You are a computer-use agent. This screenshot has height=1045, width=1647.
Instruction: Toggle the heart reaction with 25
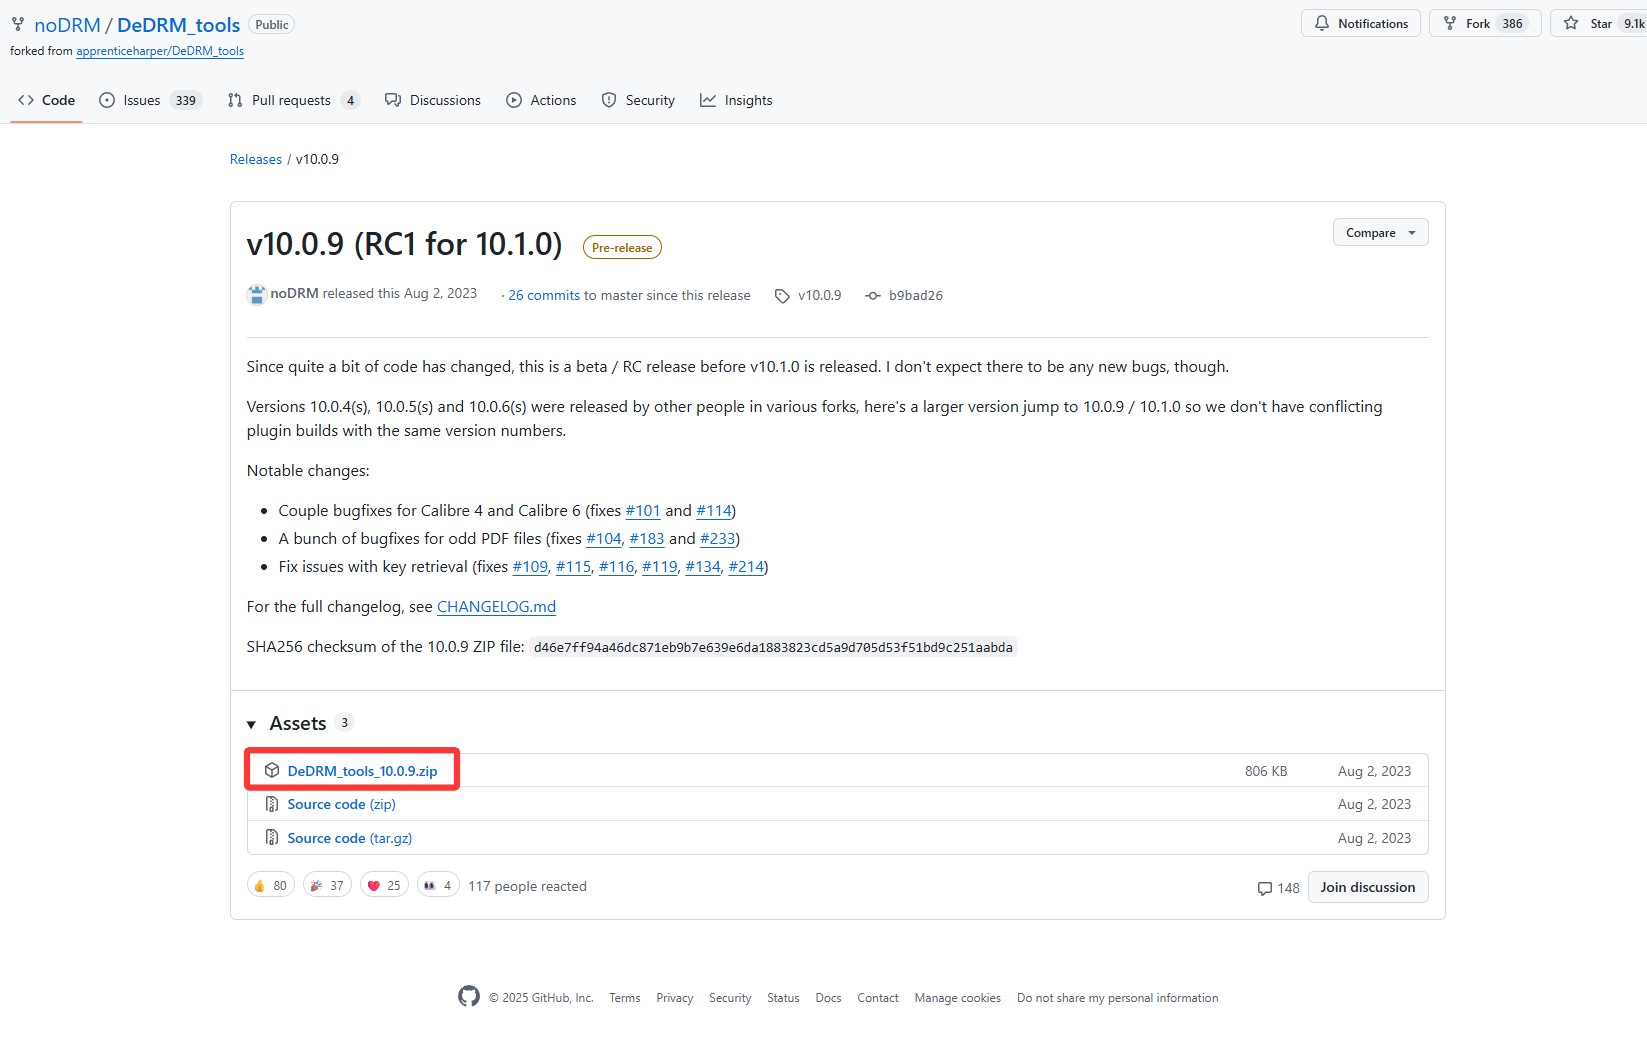(384, 886)
